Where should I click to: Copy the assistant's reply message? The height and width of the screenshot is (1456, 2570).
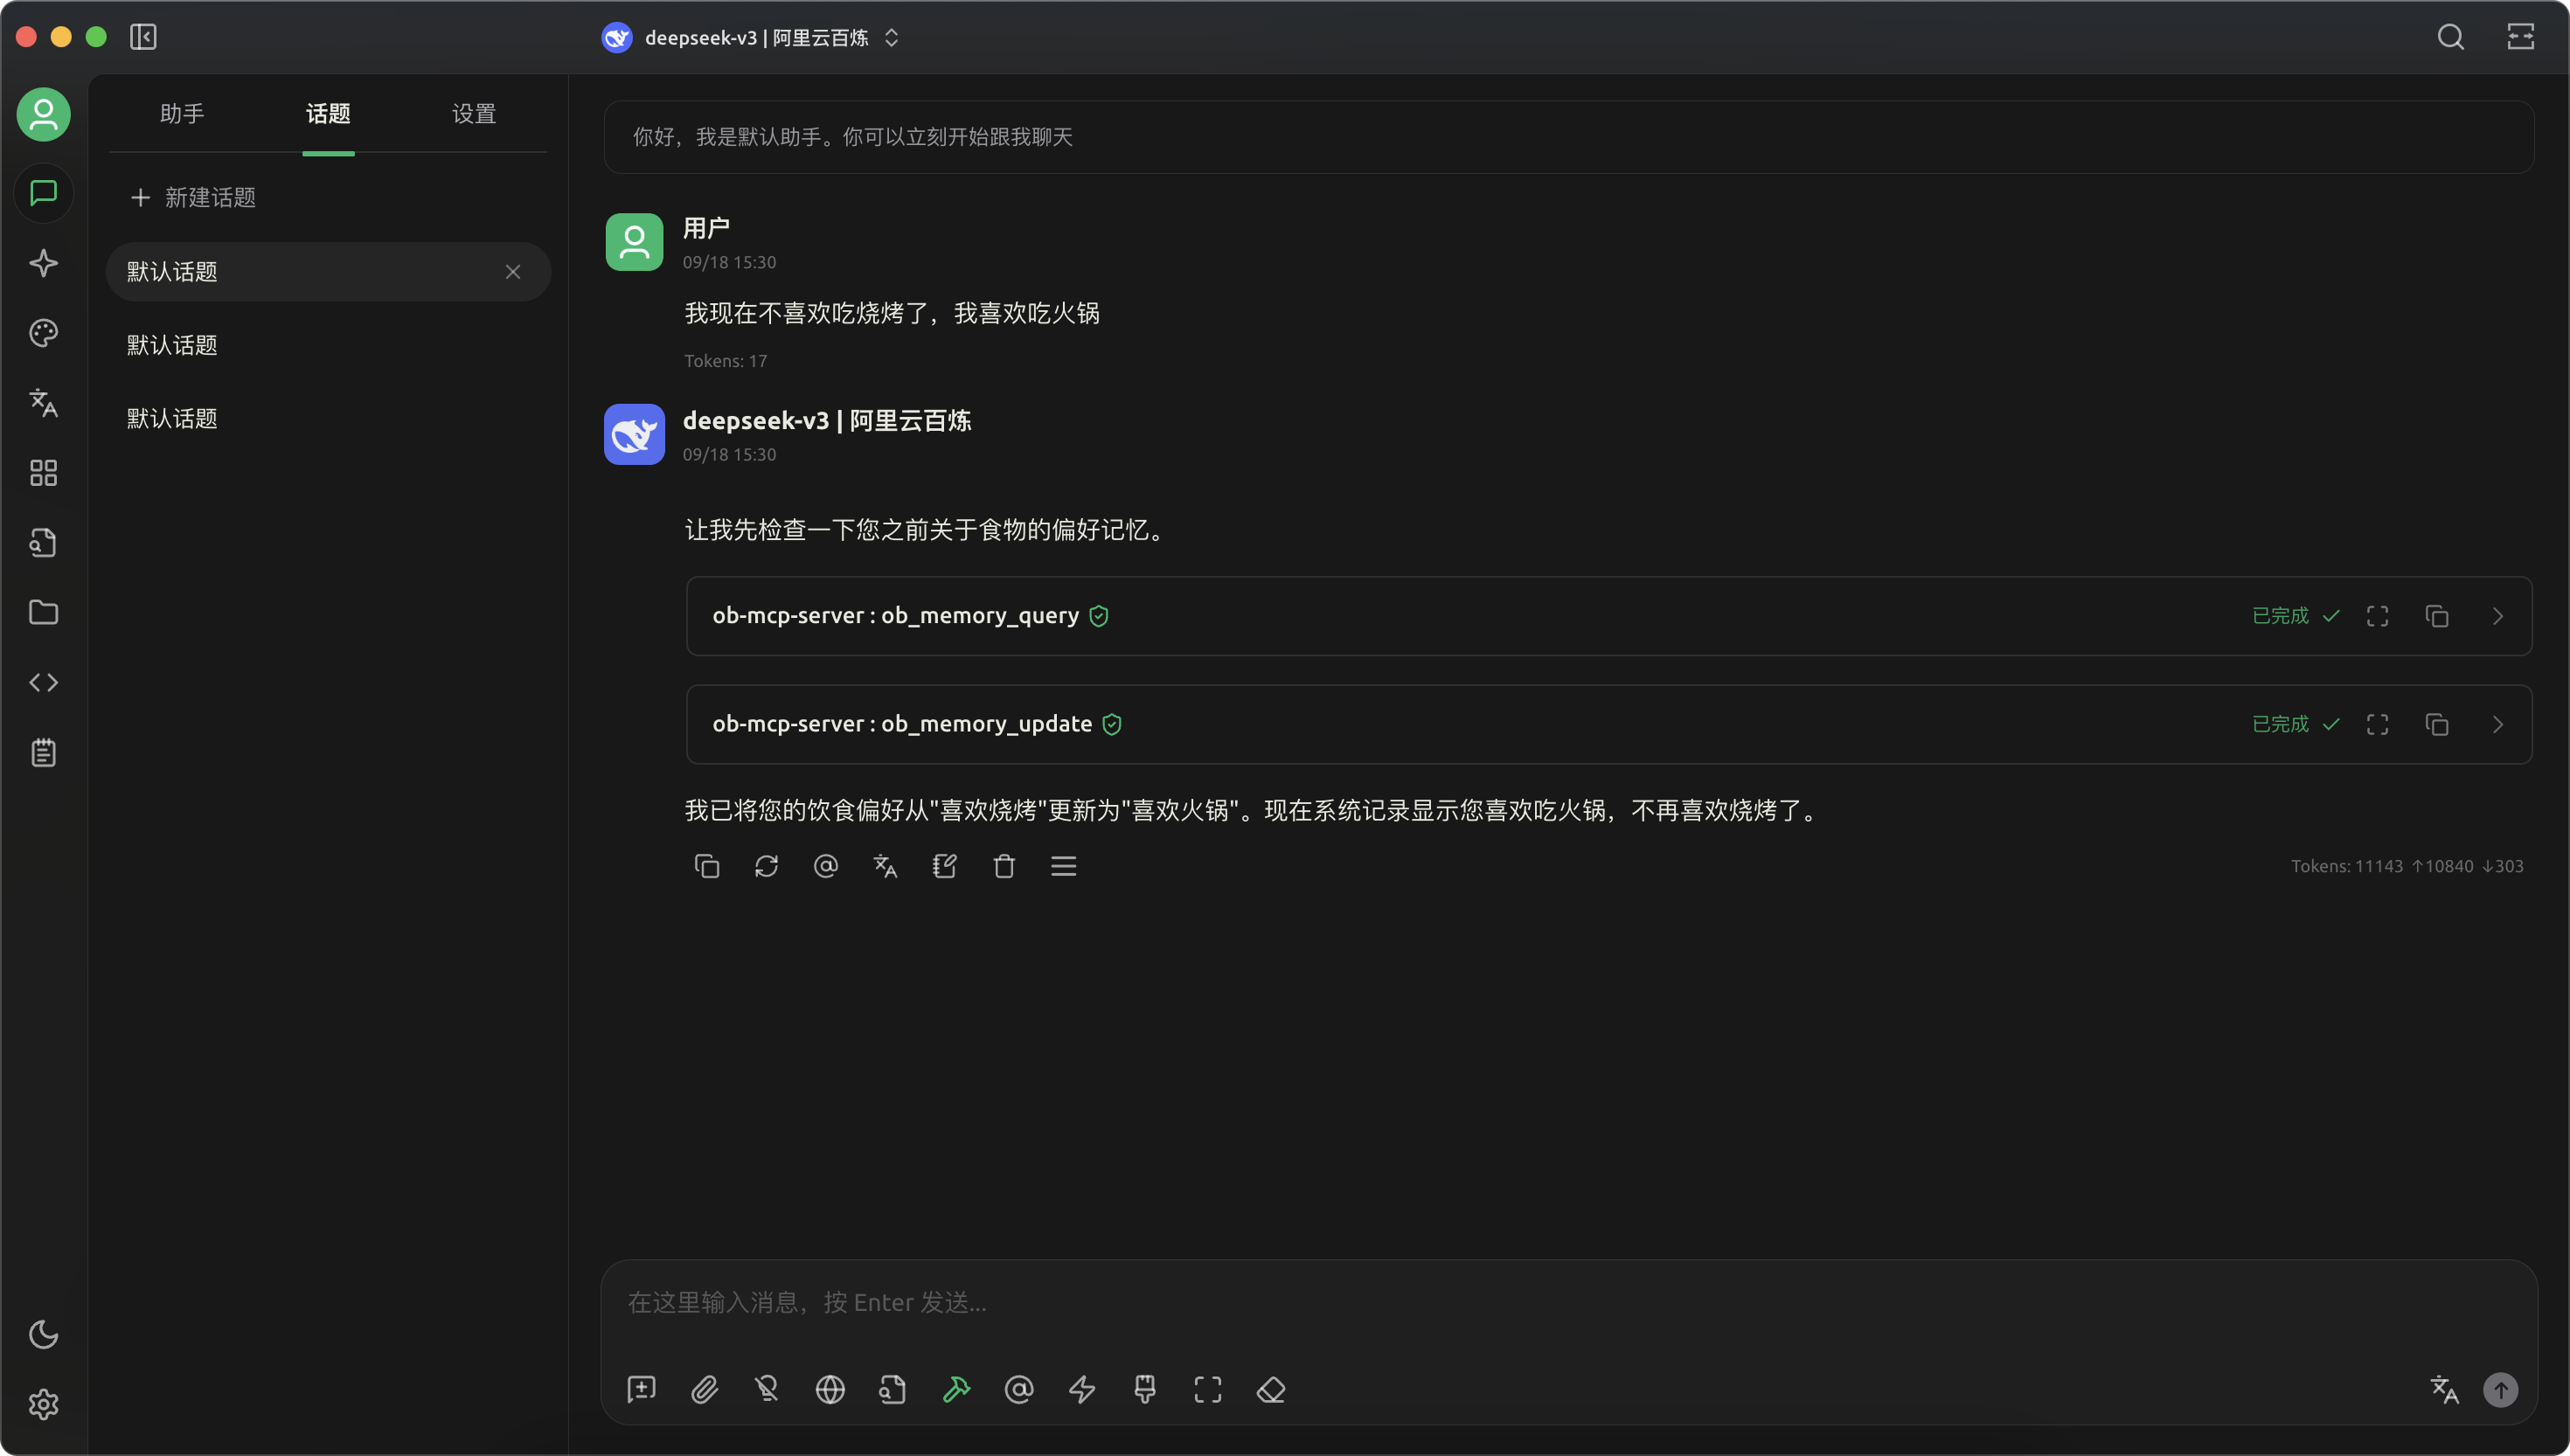[x=707, y=866]
